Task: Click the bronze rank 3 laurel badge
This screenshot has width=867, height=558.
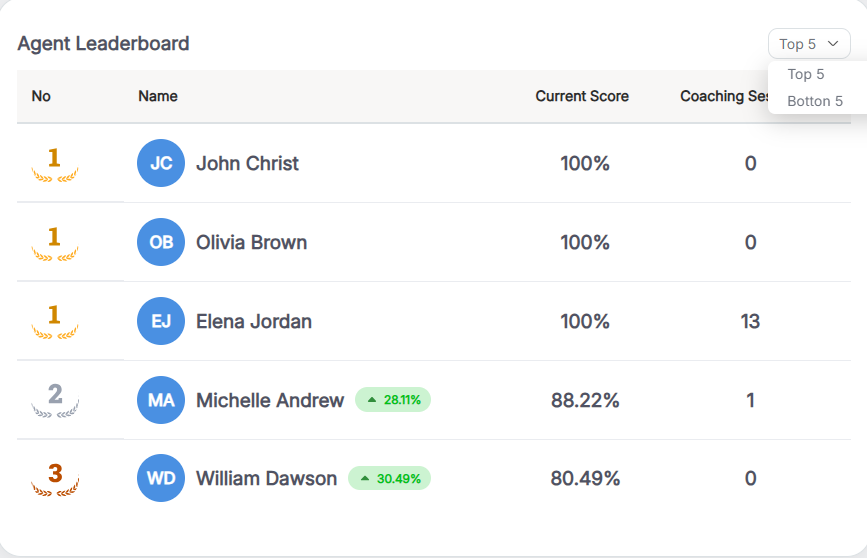Action: [55, 478]
